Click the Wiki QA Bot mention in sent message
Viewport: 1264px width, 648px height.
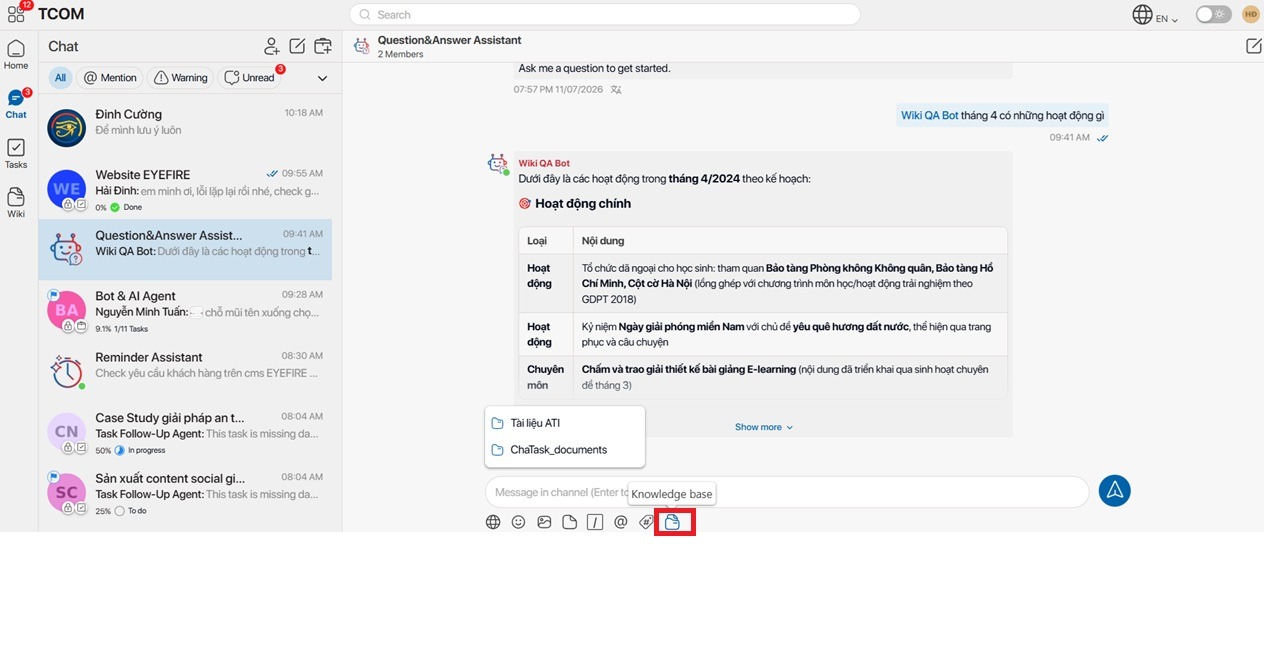(930, 116)
